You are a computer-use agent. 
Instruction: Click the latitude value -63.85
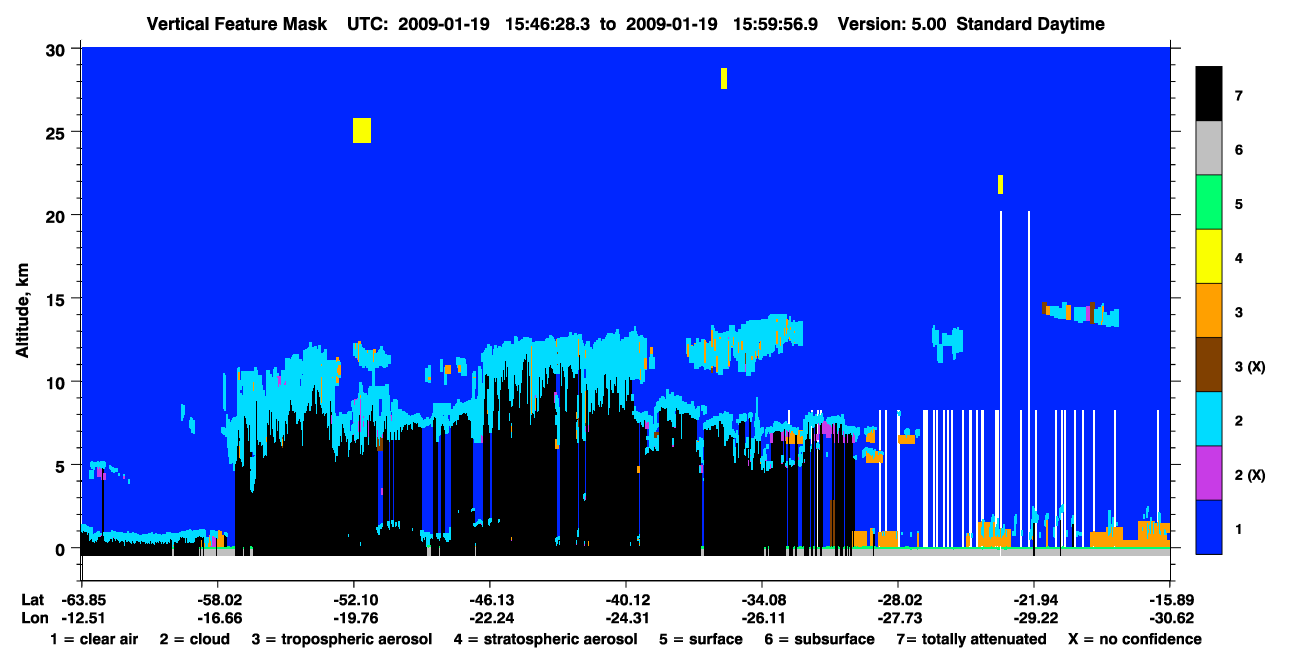click(82, 600)
